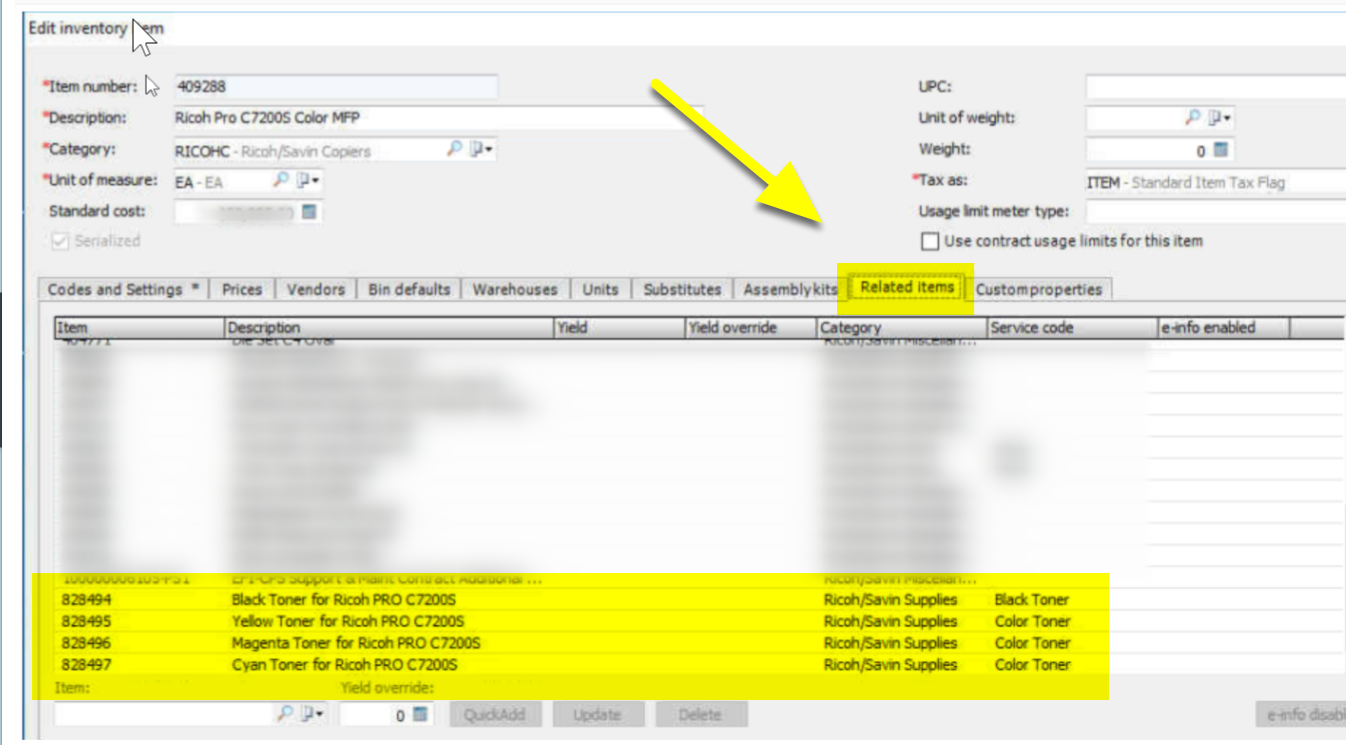Click the bottom Item field lookup magnifier
The width and height of the screenshot is (1346, 745).
(x=284, y=714)
